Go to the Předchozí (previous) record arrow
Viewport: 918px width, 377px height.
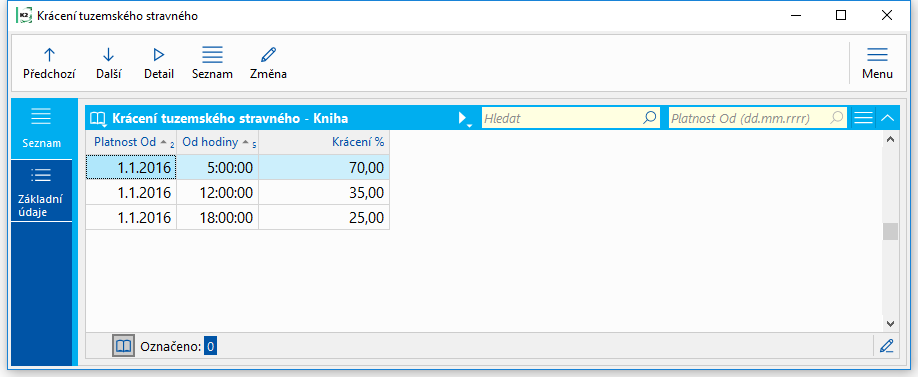[x=49, y=55]
